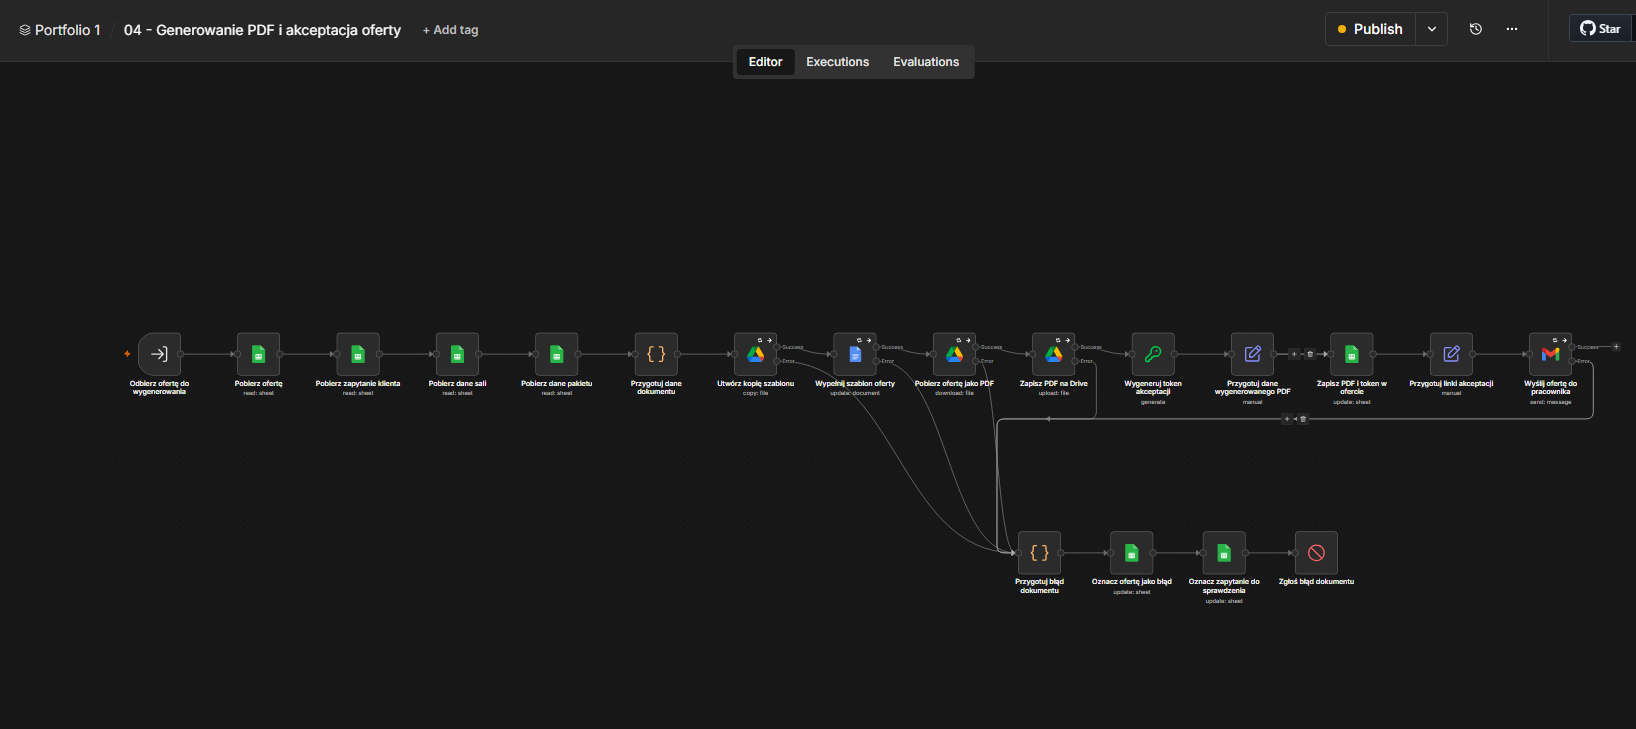Open the 'Przygotuj dane wygenerowanego PDF' edit node
The image size is (1636, 729).
click(x=1252, y=354)
